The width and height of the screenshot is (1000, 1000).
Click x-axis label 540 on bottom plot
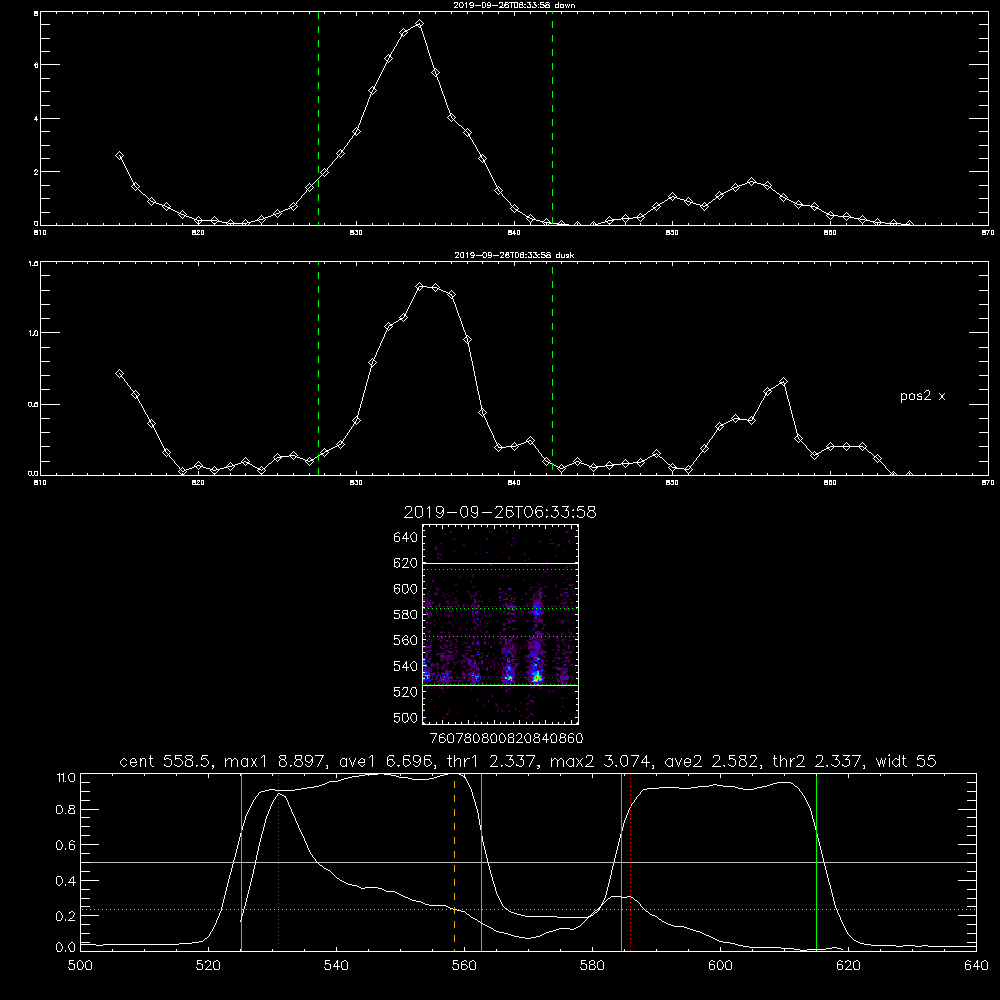(336, 966)
